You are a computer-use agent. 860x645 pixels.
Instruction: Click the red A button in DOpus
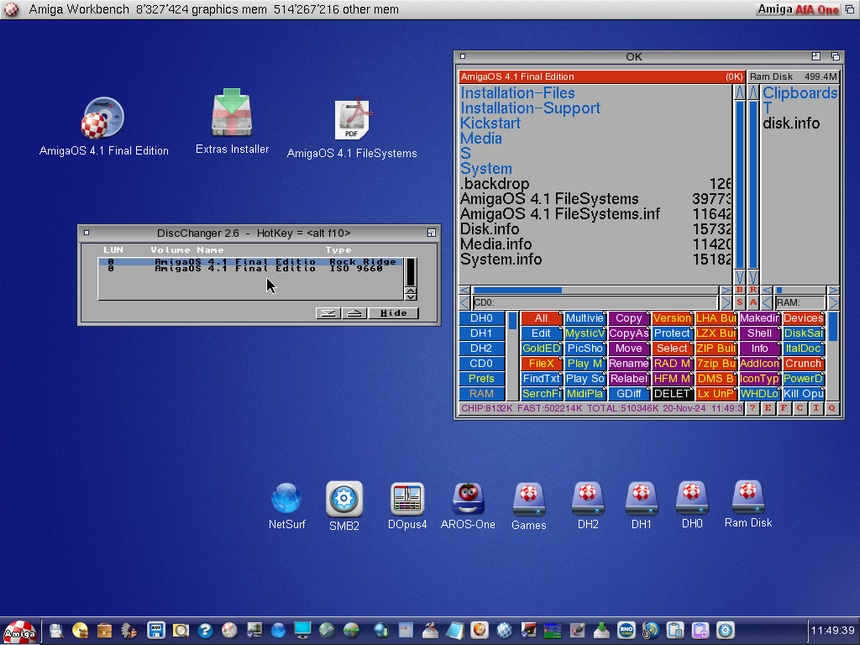tap(753, 302)
